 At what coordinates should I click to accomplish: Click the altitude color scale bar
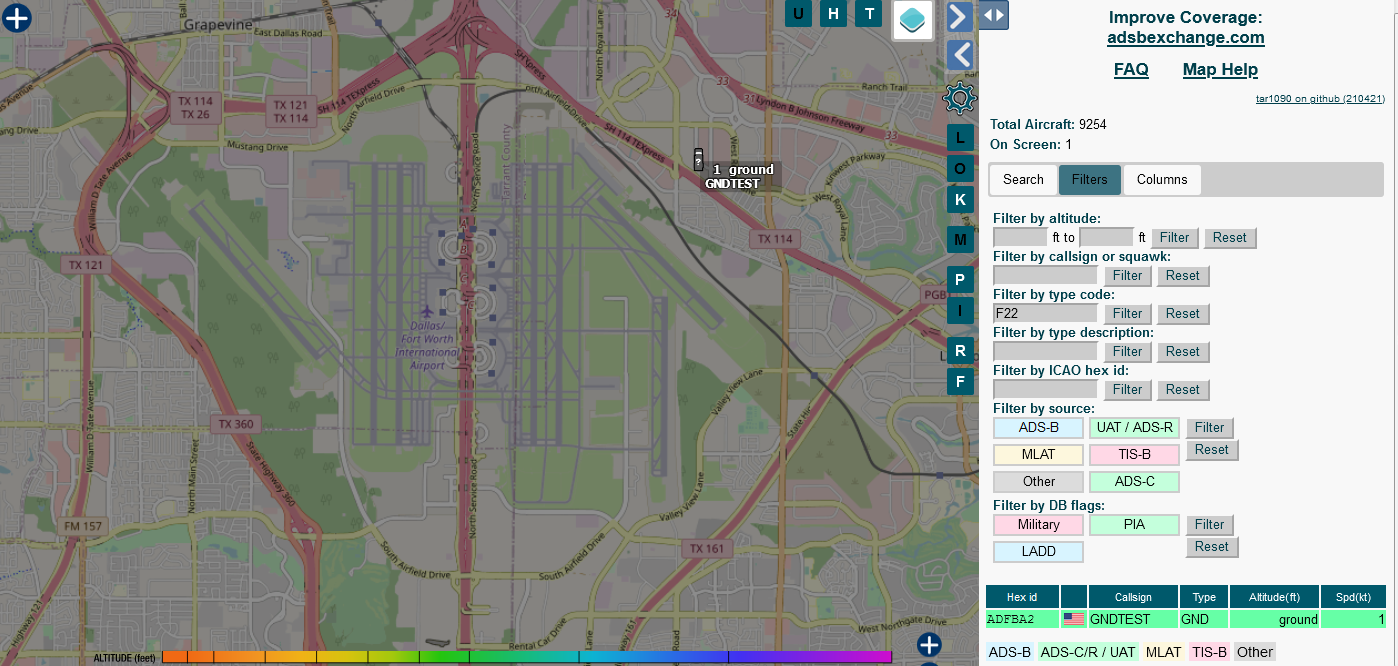[x=527, y=657]
